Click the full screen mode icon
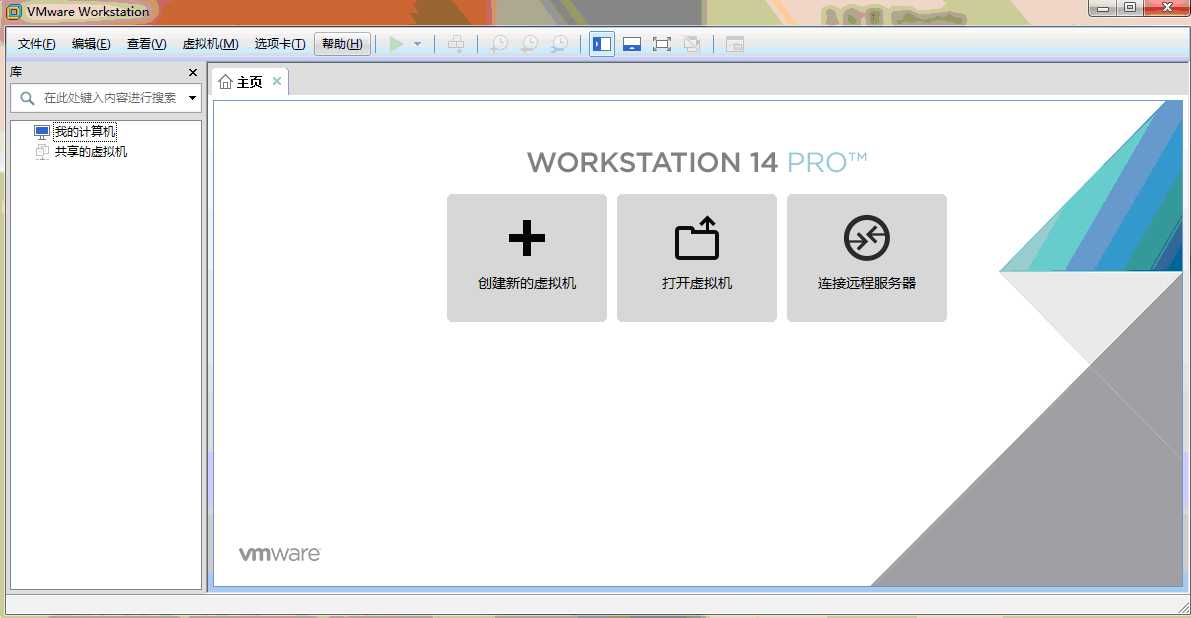Image resolution: width=1191 pixels, height=618 pixels. [x=662, y=44]
